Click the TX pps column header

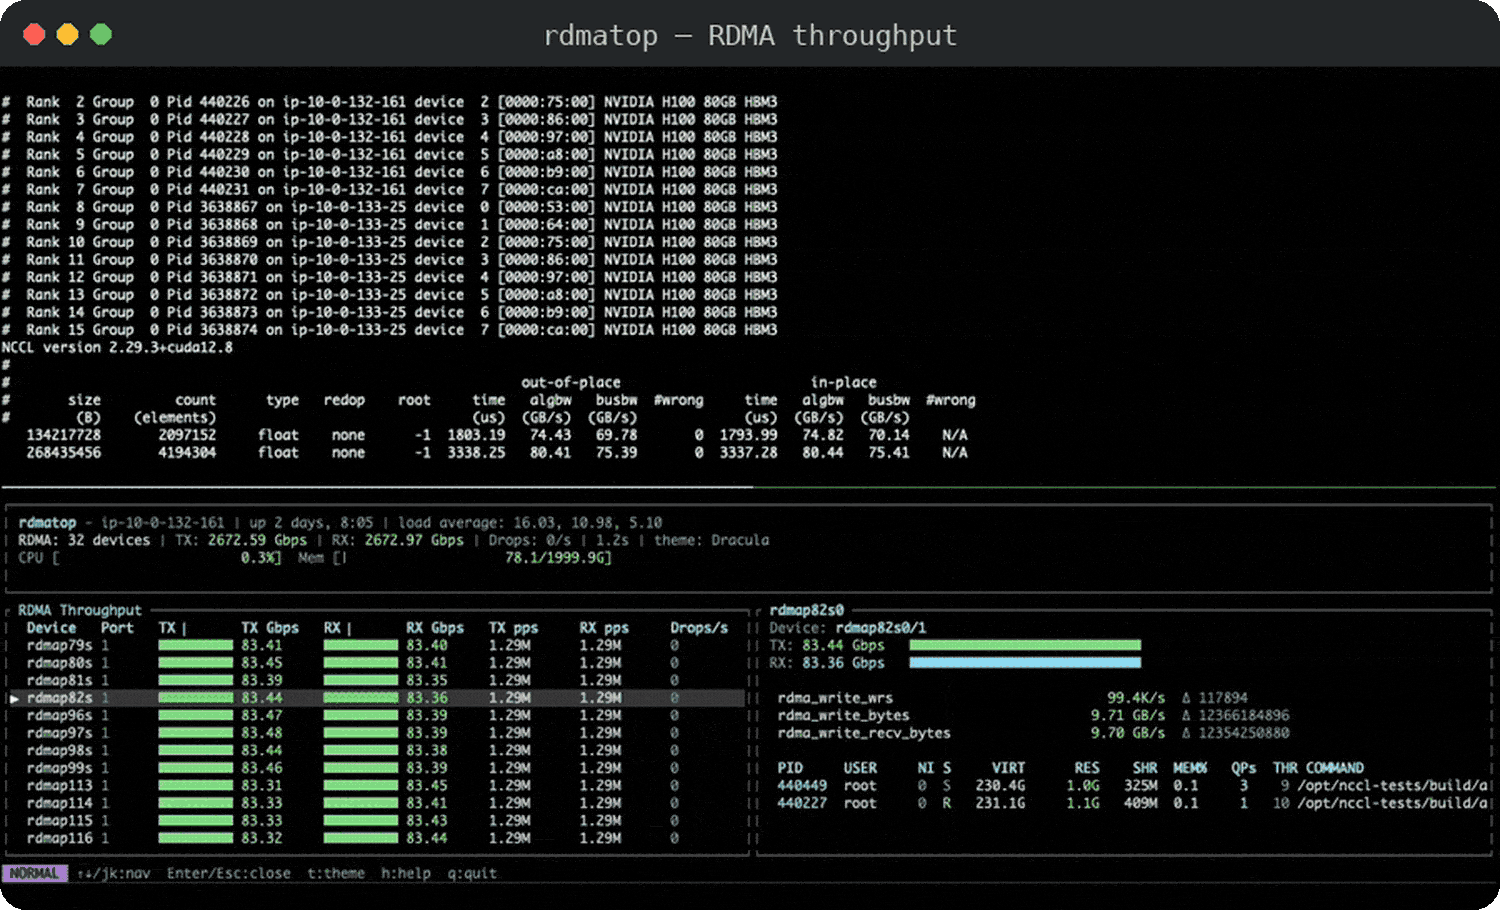pos(513,628)
